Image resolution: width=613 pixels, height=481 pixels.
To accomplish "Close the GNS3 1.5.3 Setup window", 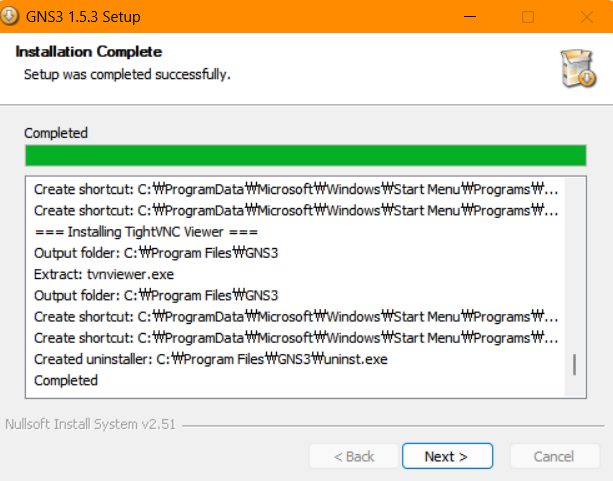I will (x=587, y=16).
